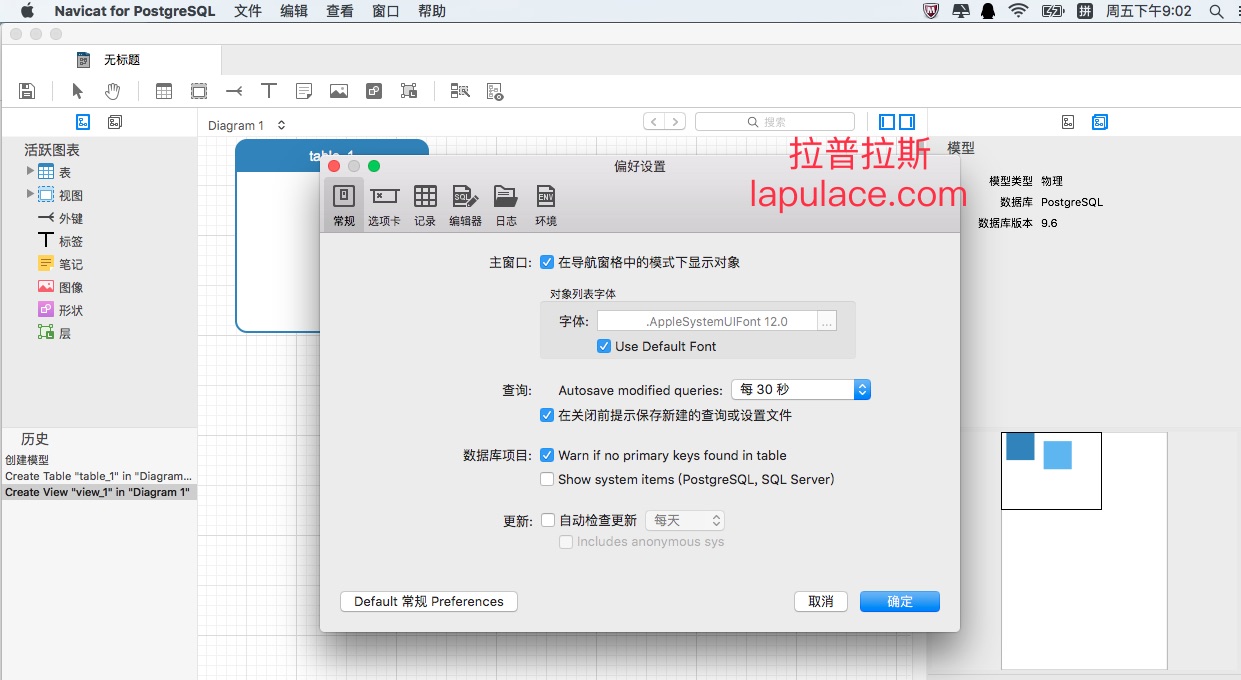Go back with the left chevron button
The height and width of the screenshot is (680, 1241).
(x=654, y=122)
